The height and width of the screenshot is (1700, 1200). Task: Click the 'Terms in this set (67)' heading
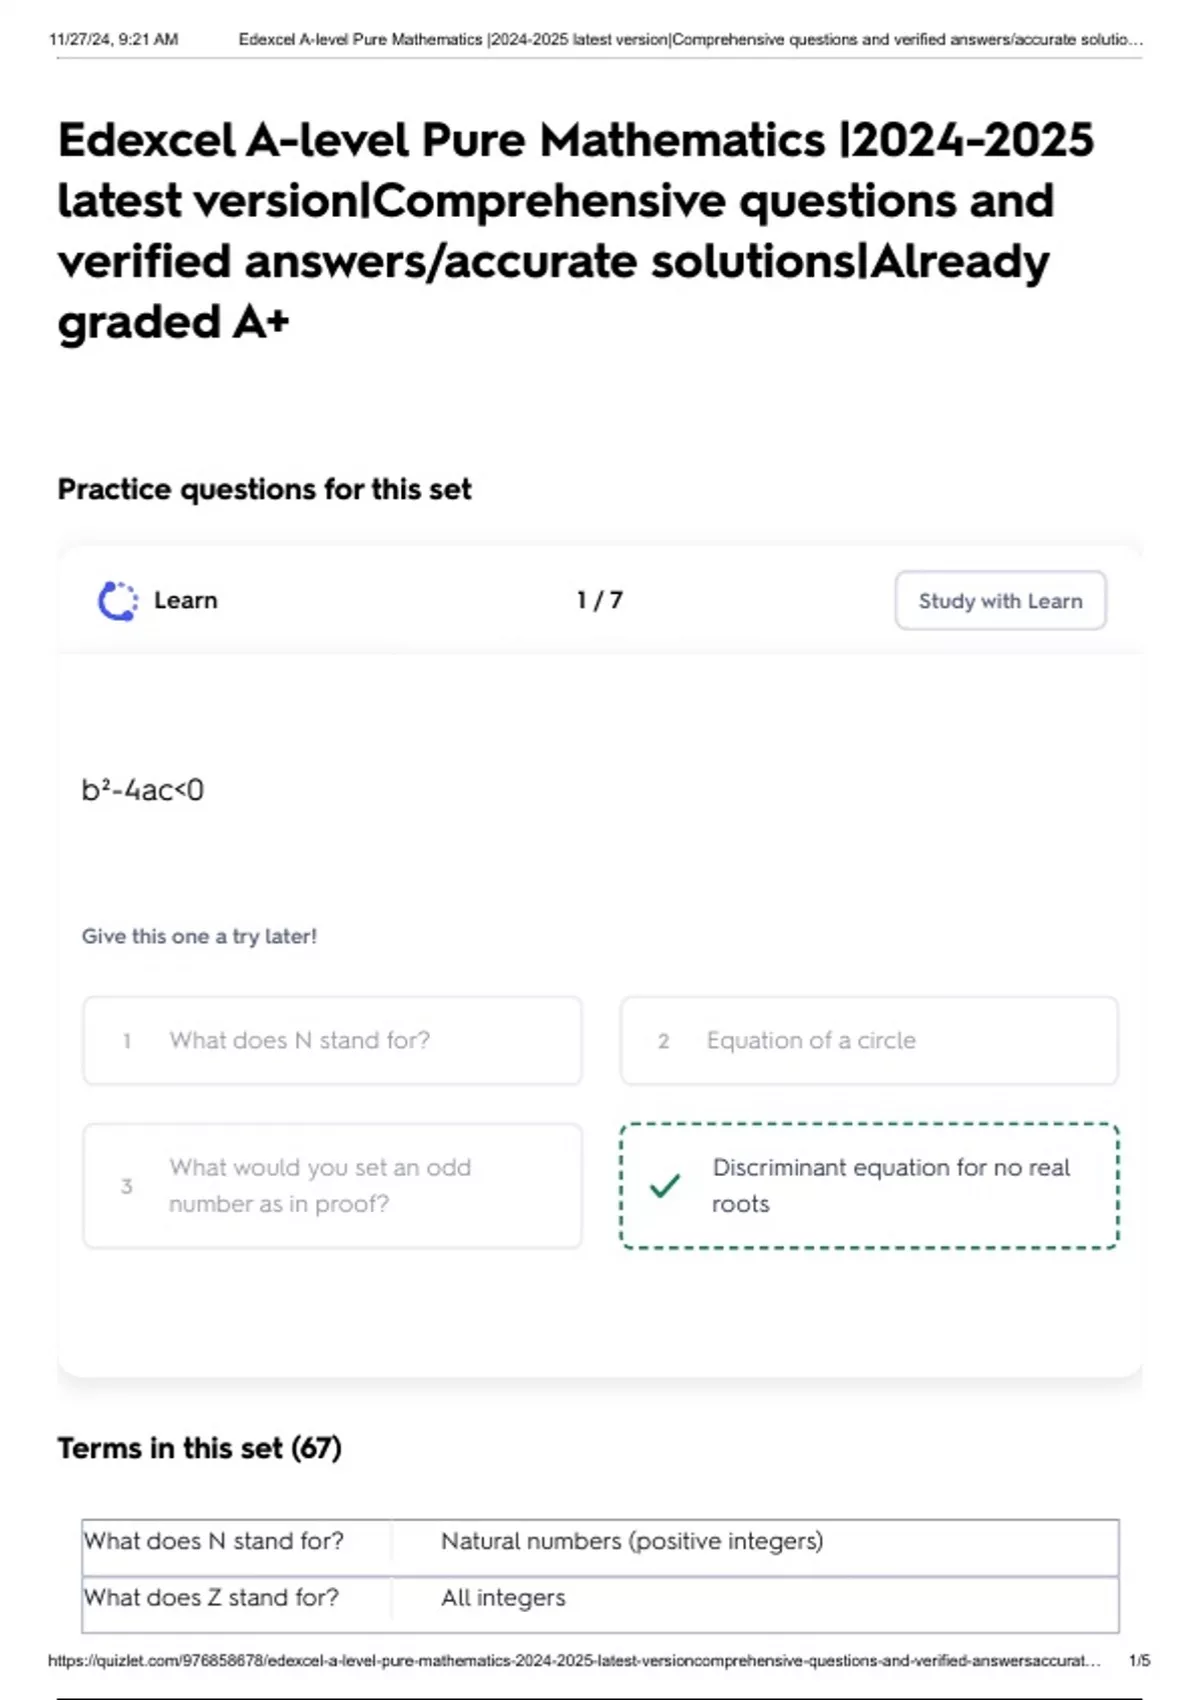[199, 1448]
